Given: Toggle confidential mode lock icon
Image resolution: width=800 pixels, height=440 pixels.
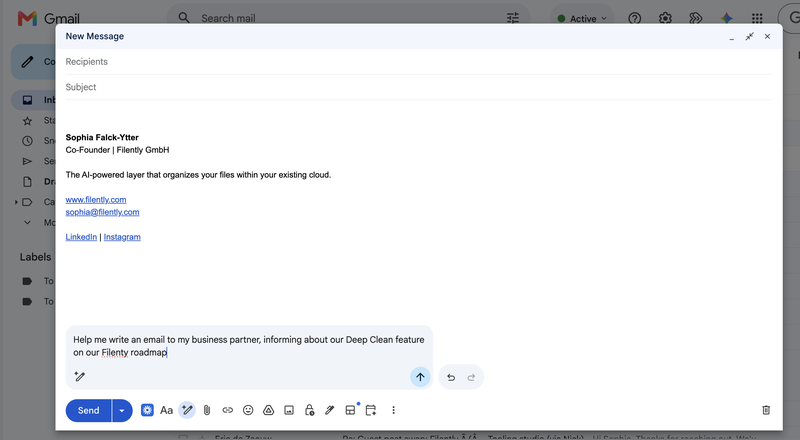Looking at the screenshot, I should (x=309, y=410).
